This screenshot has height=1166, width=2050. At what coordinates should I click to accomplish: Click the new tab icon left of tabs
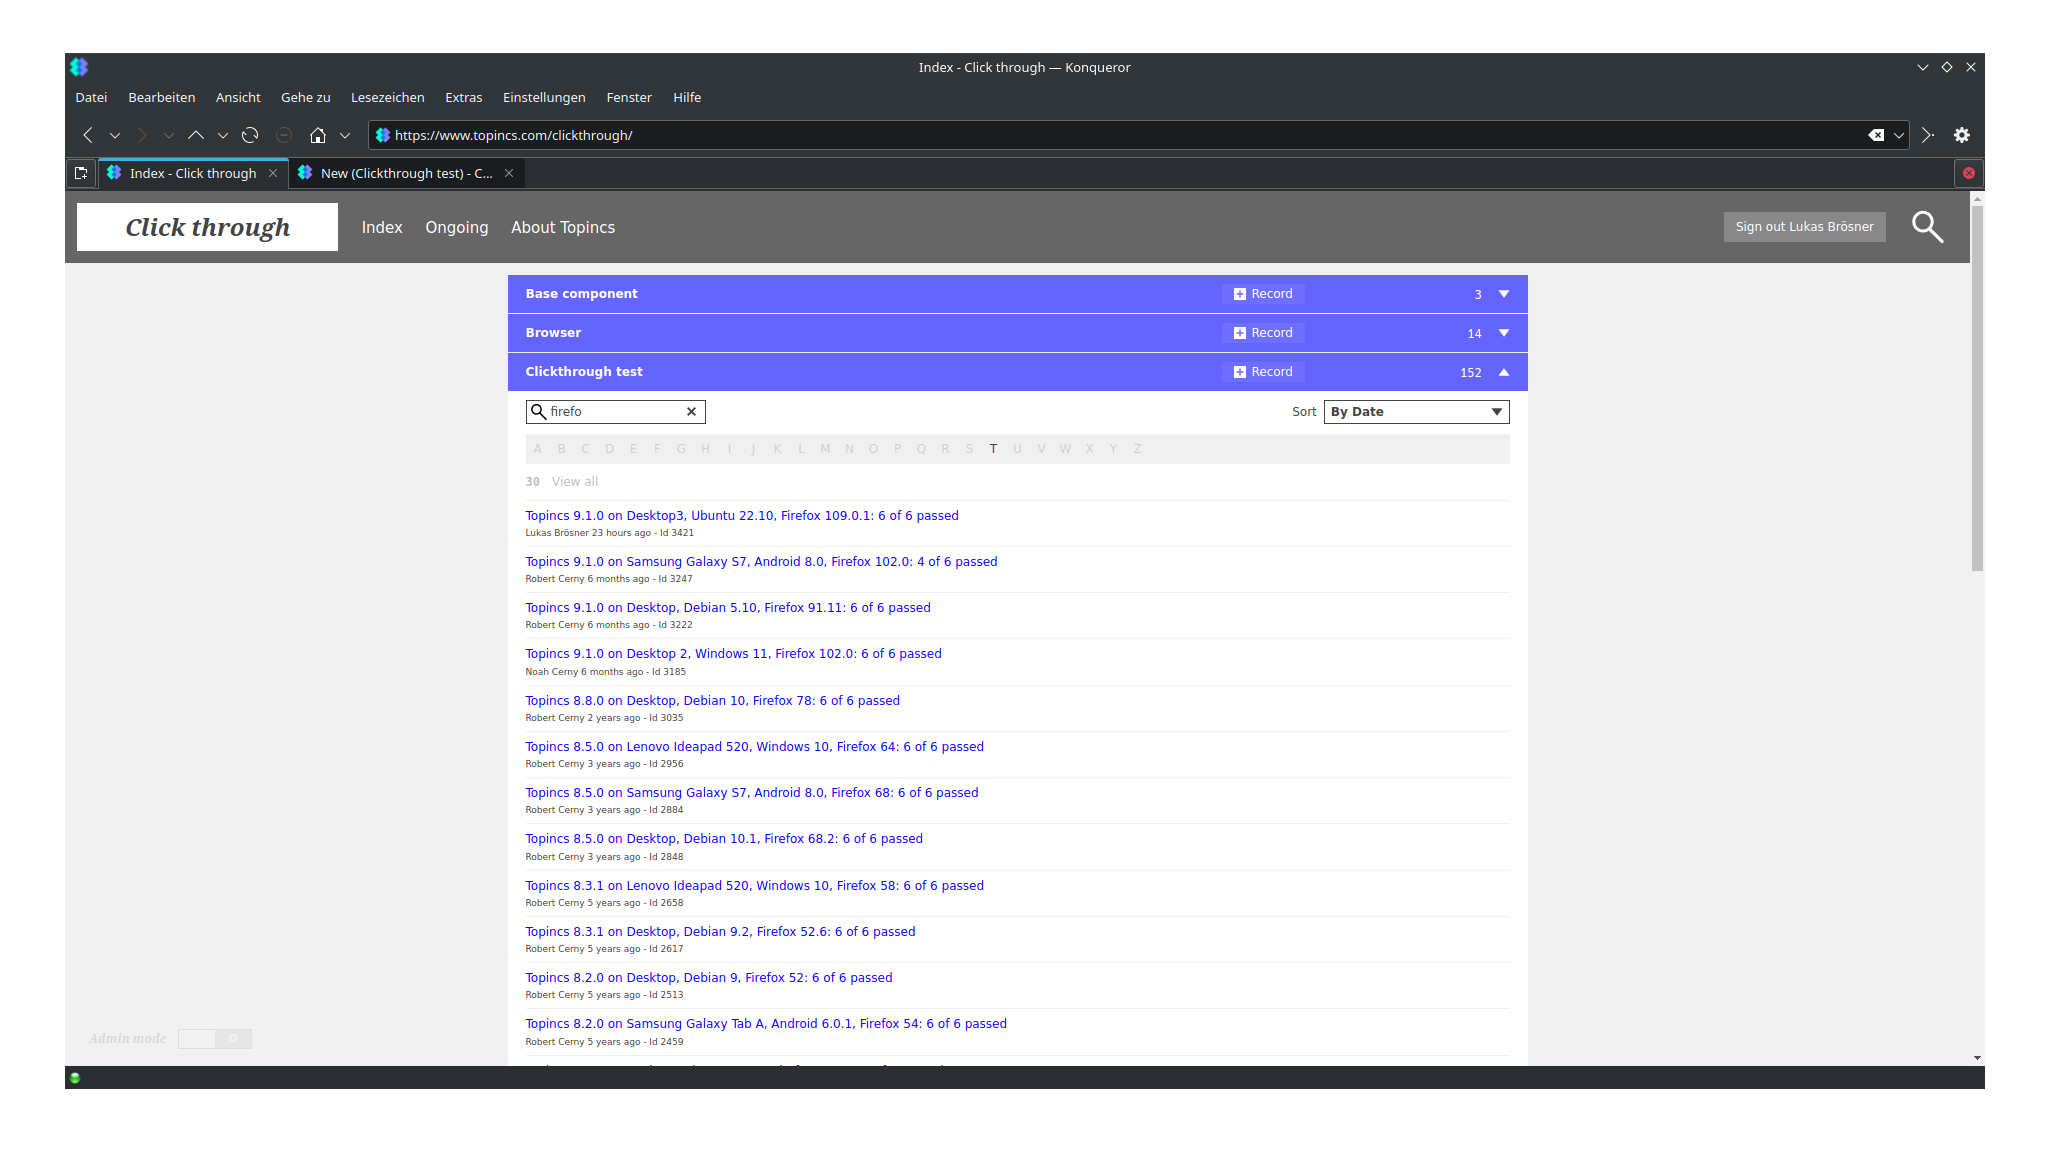tap(81, 173)
